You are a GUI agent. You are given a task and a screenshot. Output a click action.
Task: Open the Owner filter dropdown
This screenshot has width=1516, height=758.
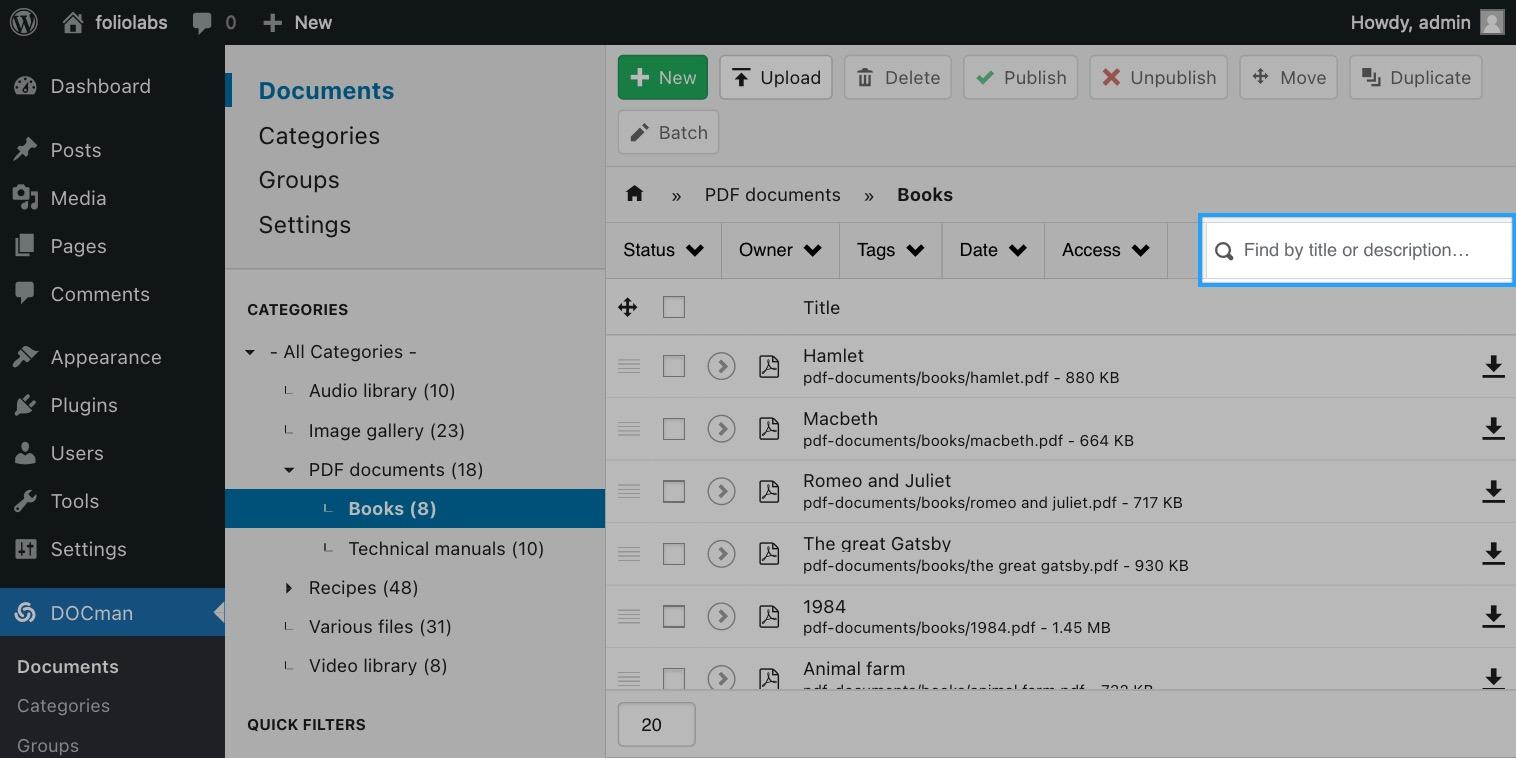tap(780, 250)
